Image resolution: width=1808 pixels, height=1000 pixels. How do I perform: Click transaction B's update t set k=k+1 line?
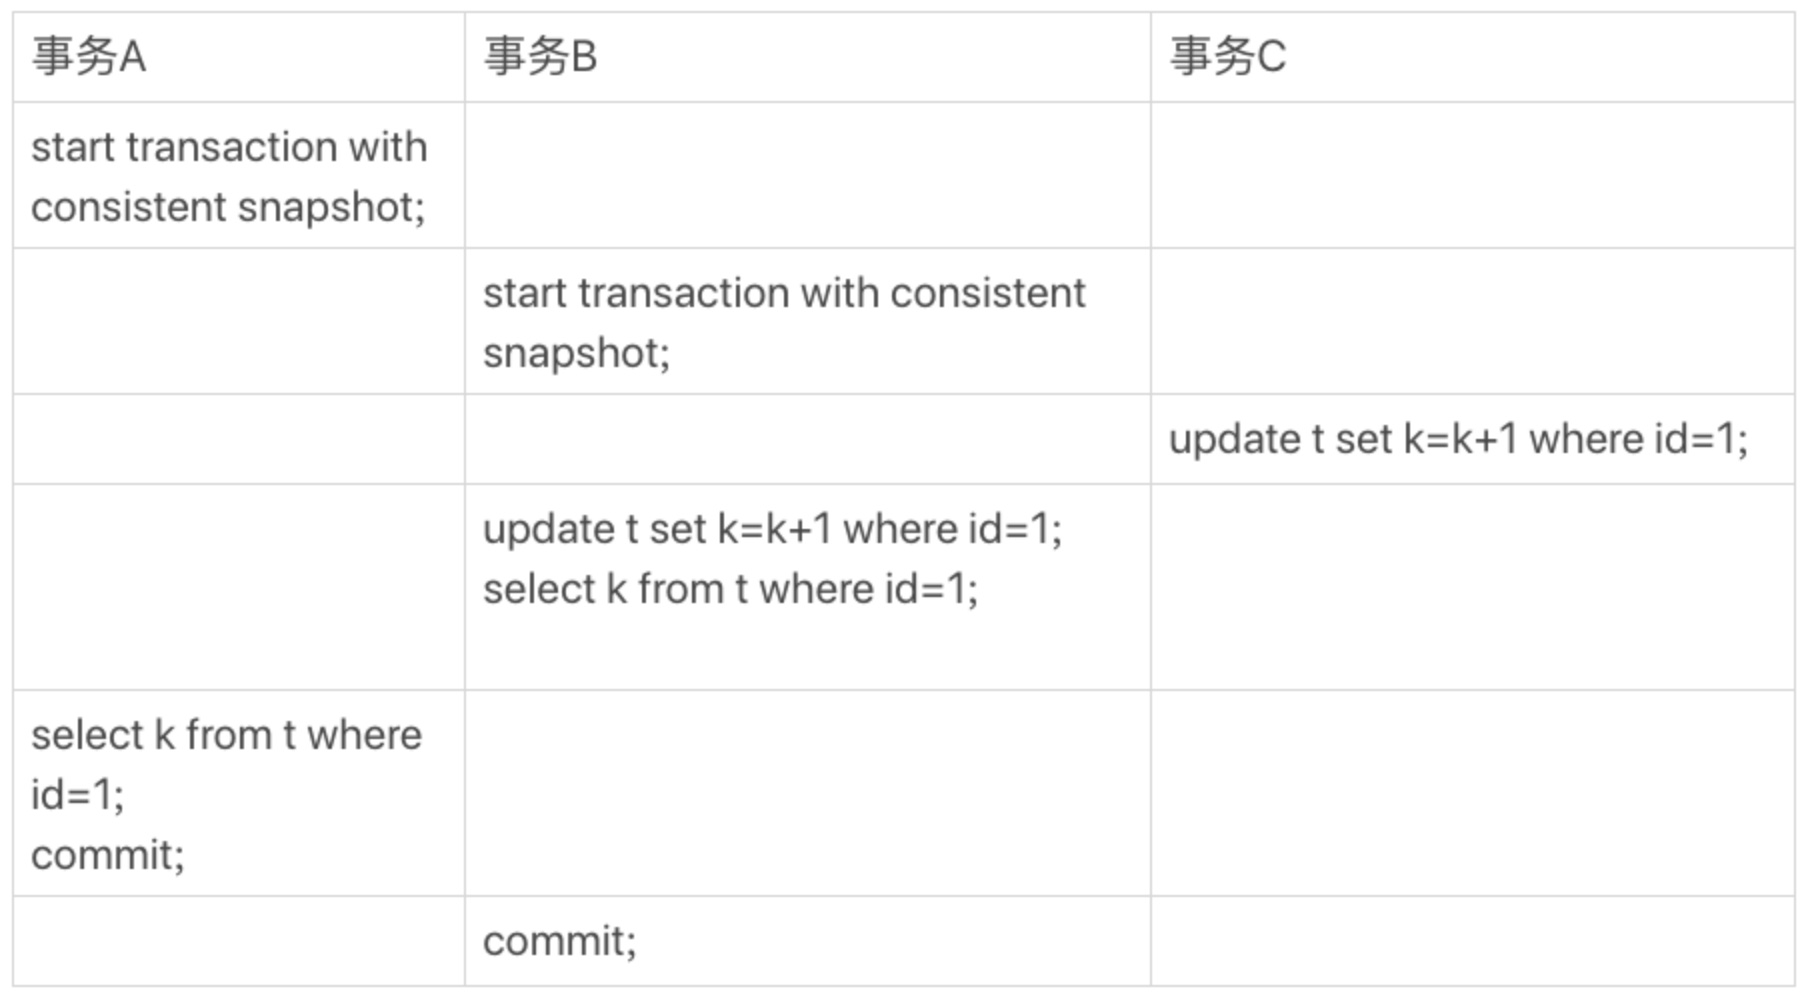click(x=772, y=529)
